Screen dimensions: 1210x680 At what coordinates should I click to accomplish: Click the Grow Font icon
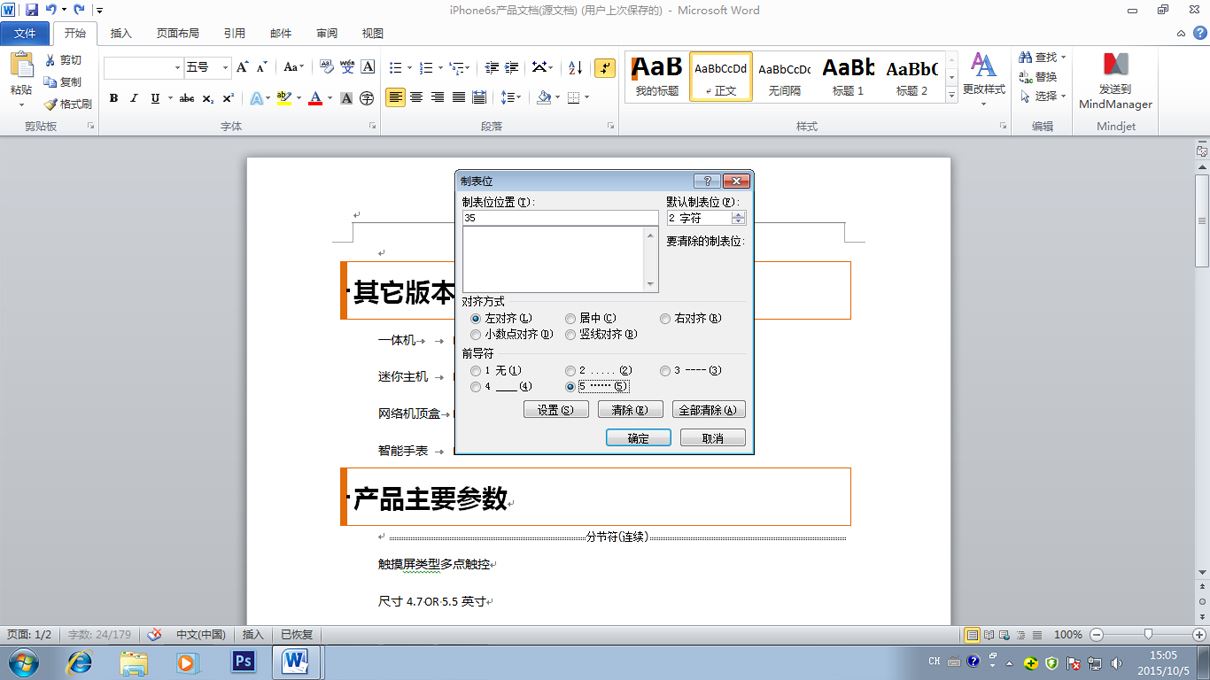click(x=242, y=67)
